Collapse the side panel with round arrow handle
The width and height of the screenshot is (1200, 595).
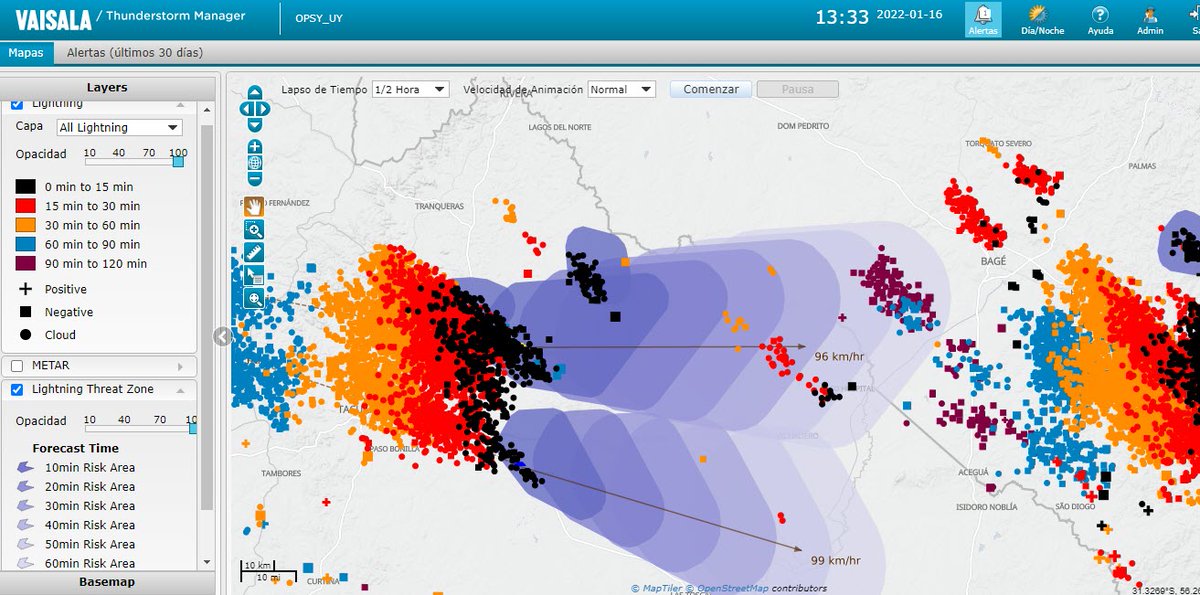(223, 337)
